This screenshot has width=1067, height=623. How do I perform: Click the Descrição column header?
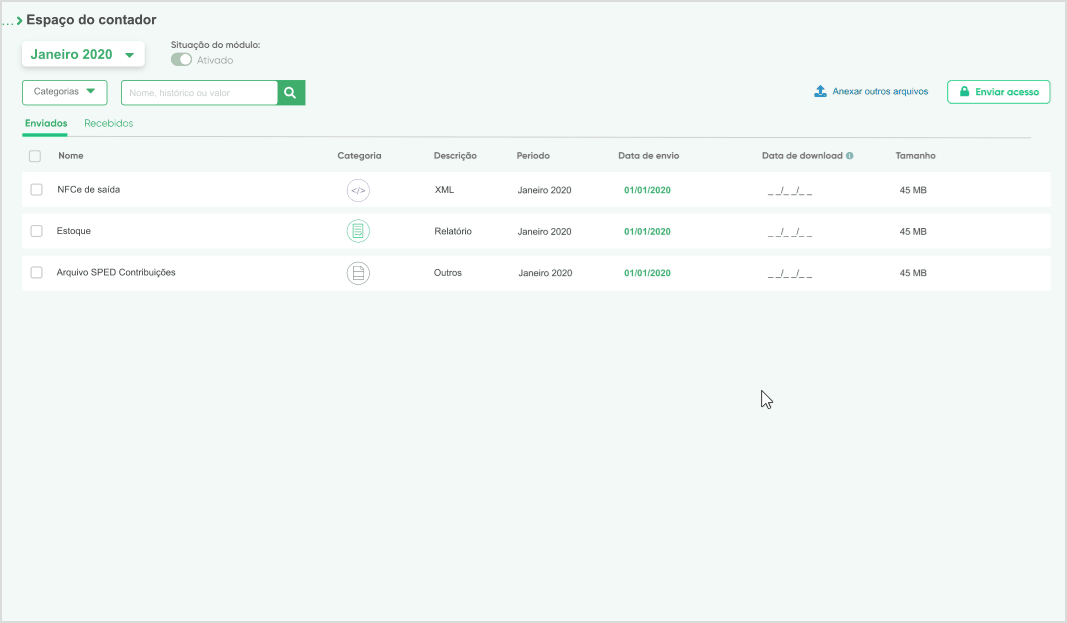click(455, 156)
